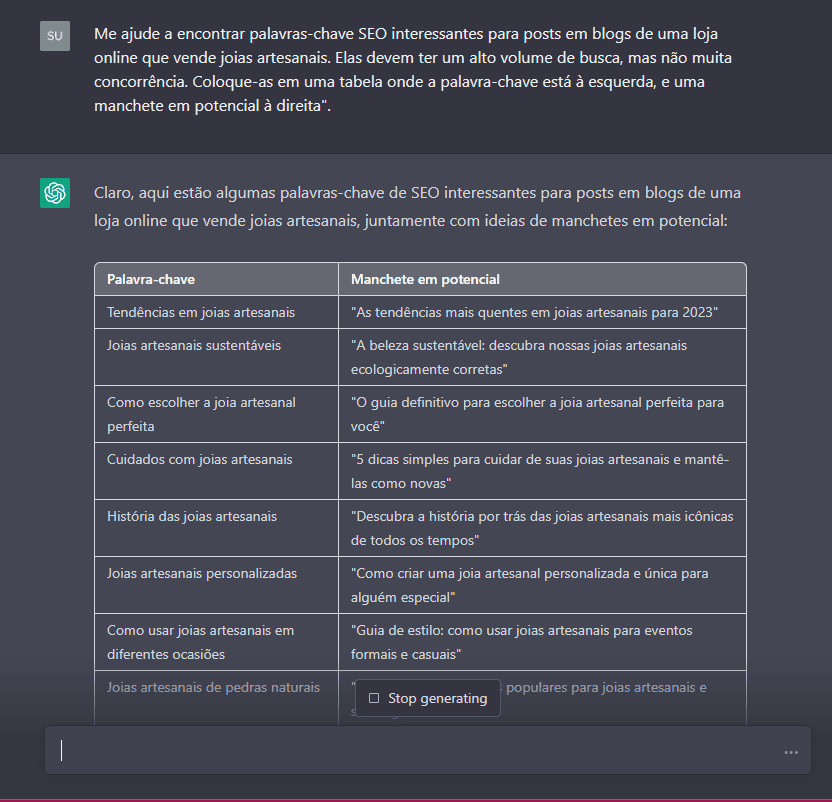Click the Palavra-chave column header
The height and width of the screenshot is (802, 832).
click(x=216, y=279)
